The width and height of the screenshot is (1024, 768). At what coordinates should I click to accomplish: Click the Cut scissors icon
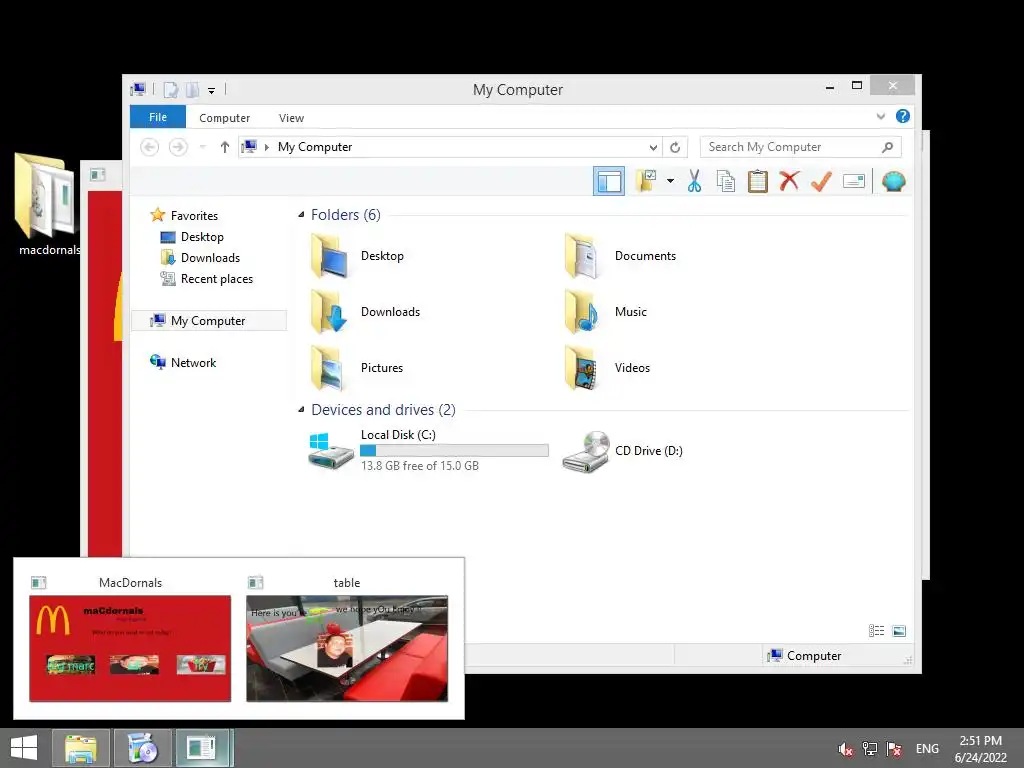pos(694,181)
